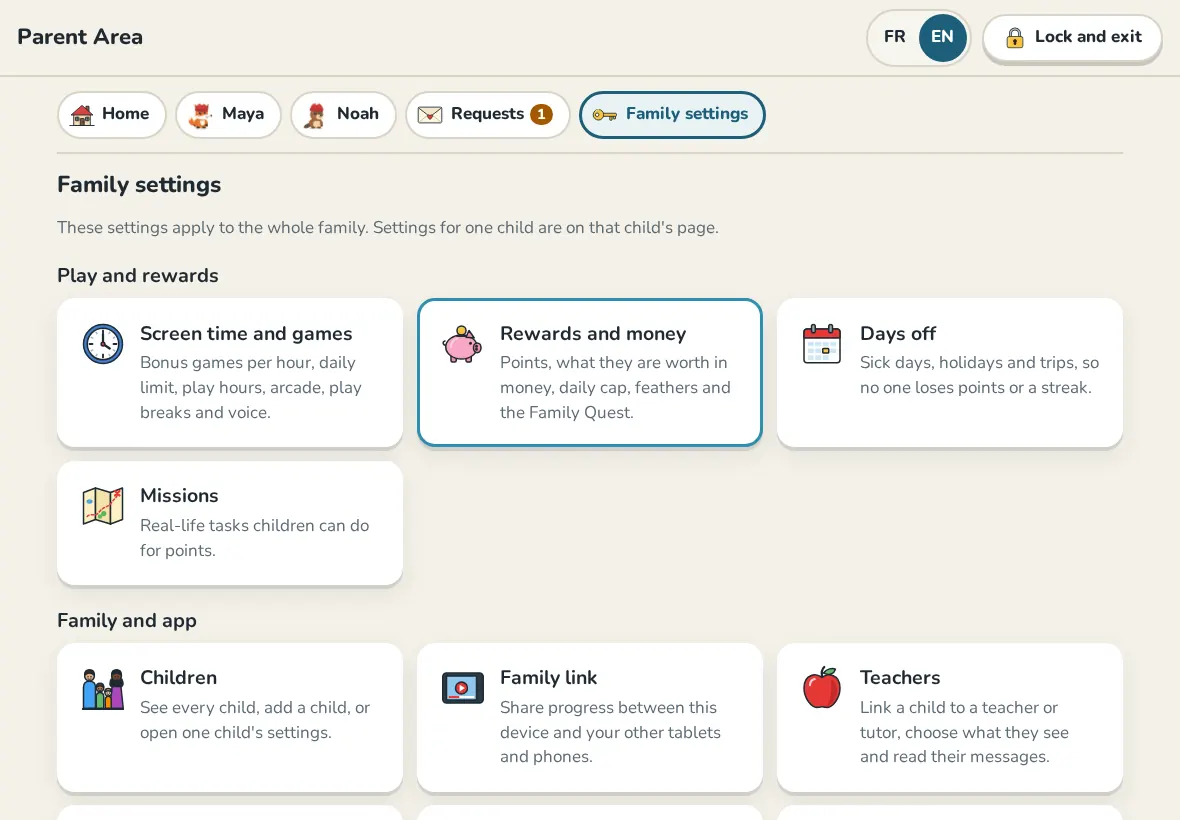Click the description starting 'Sick days, holidays and trips'
Image resolution: width=1180 pixels, height=820 pixels.
tap(980, 375)
